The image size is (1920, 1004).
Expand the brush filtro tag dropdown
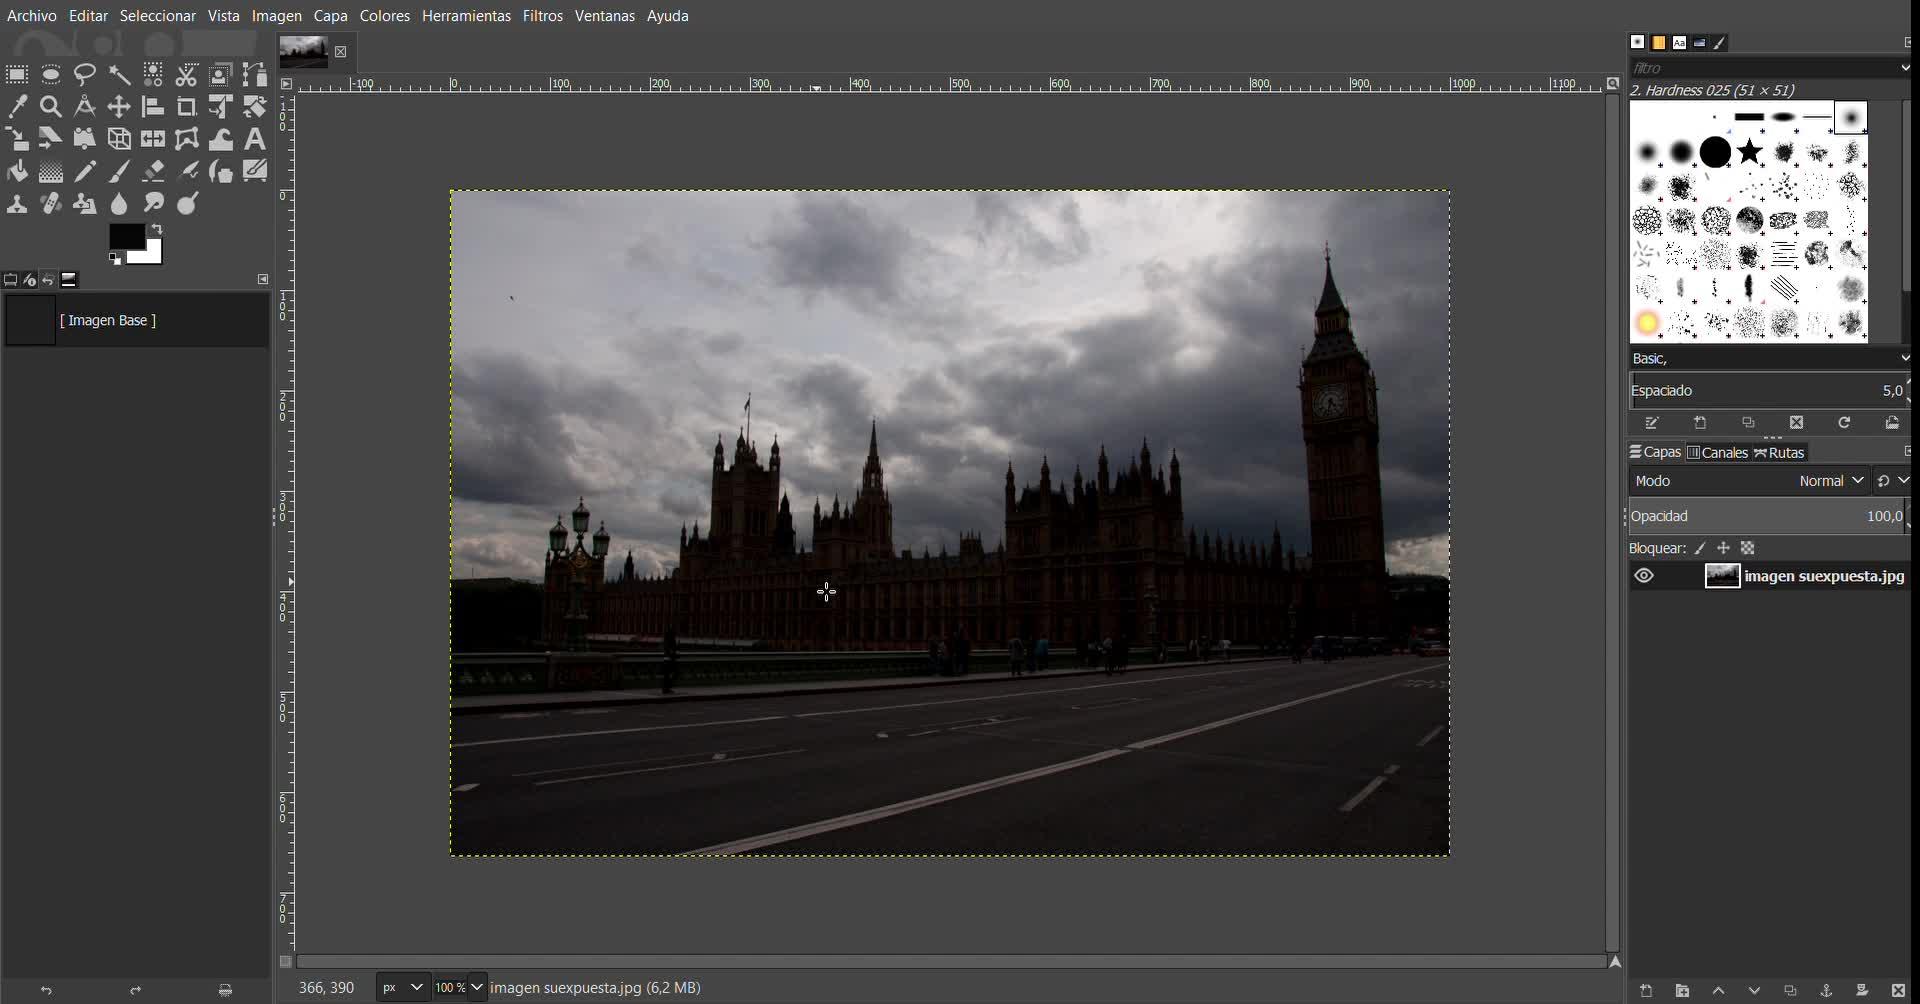pyautogui.click(x=1904, y=67)
